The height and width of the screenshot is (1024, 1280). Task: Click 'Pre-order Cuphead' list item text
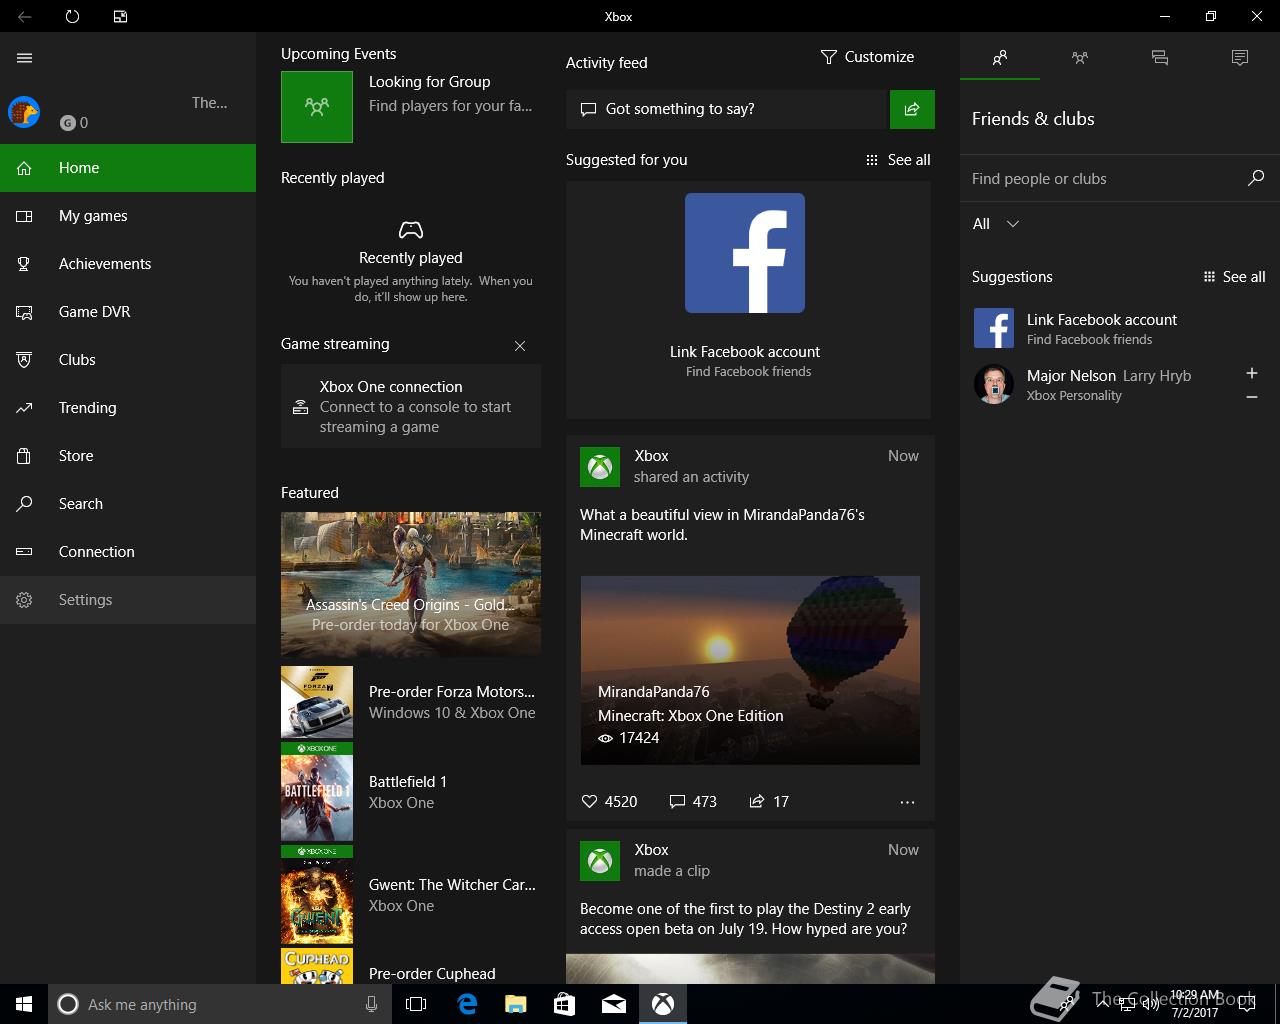432,974
